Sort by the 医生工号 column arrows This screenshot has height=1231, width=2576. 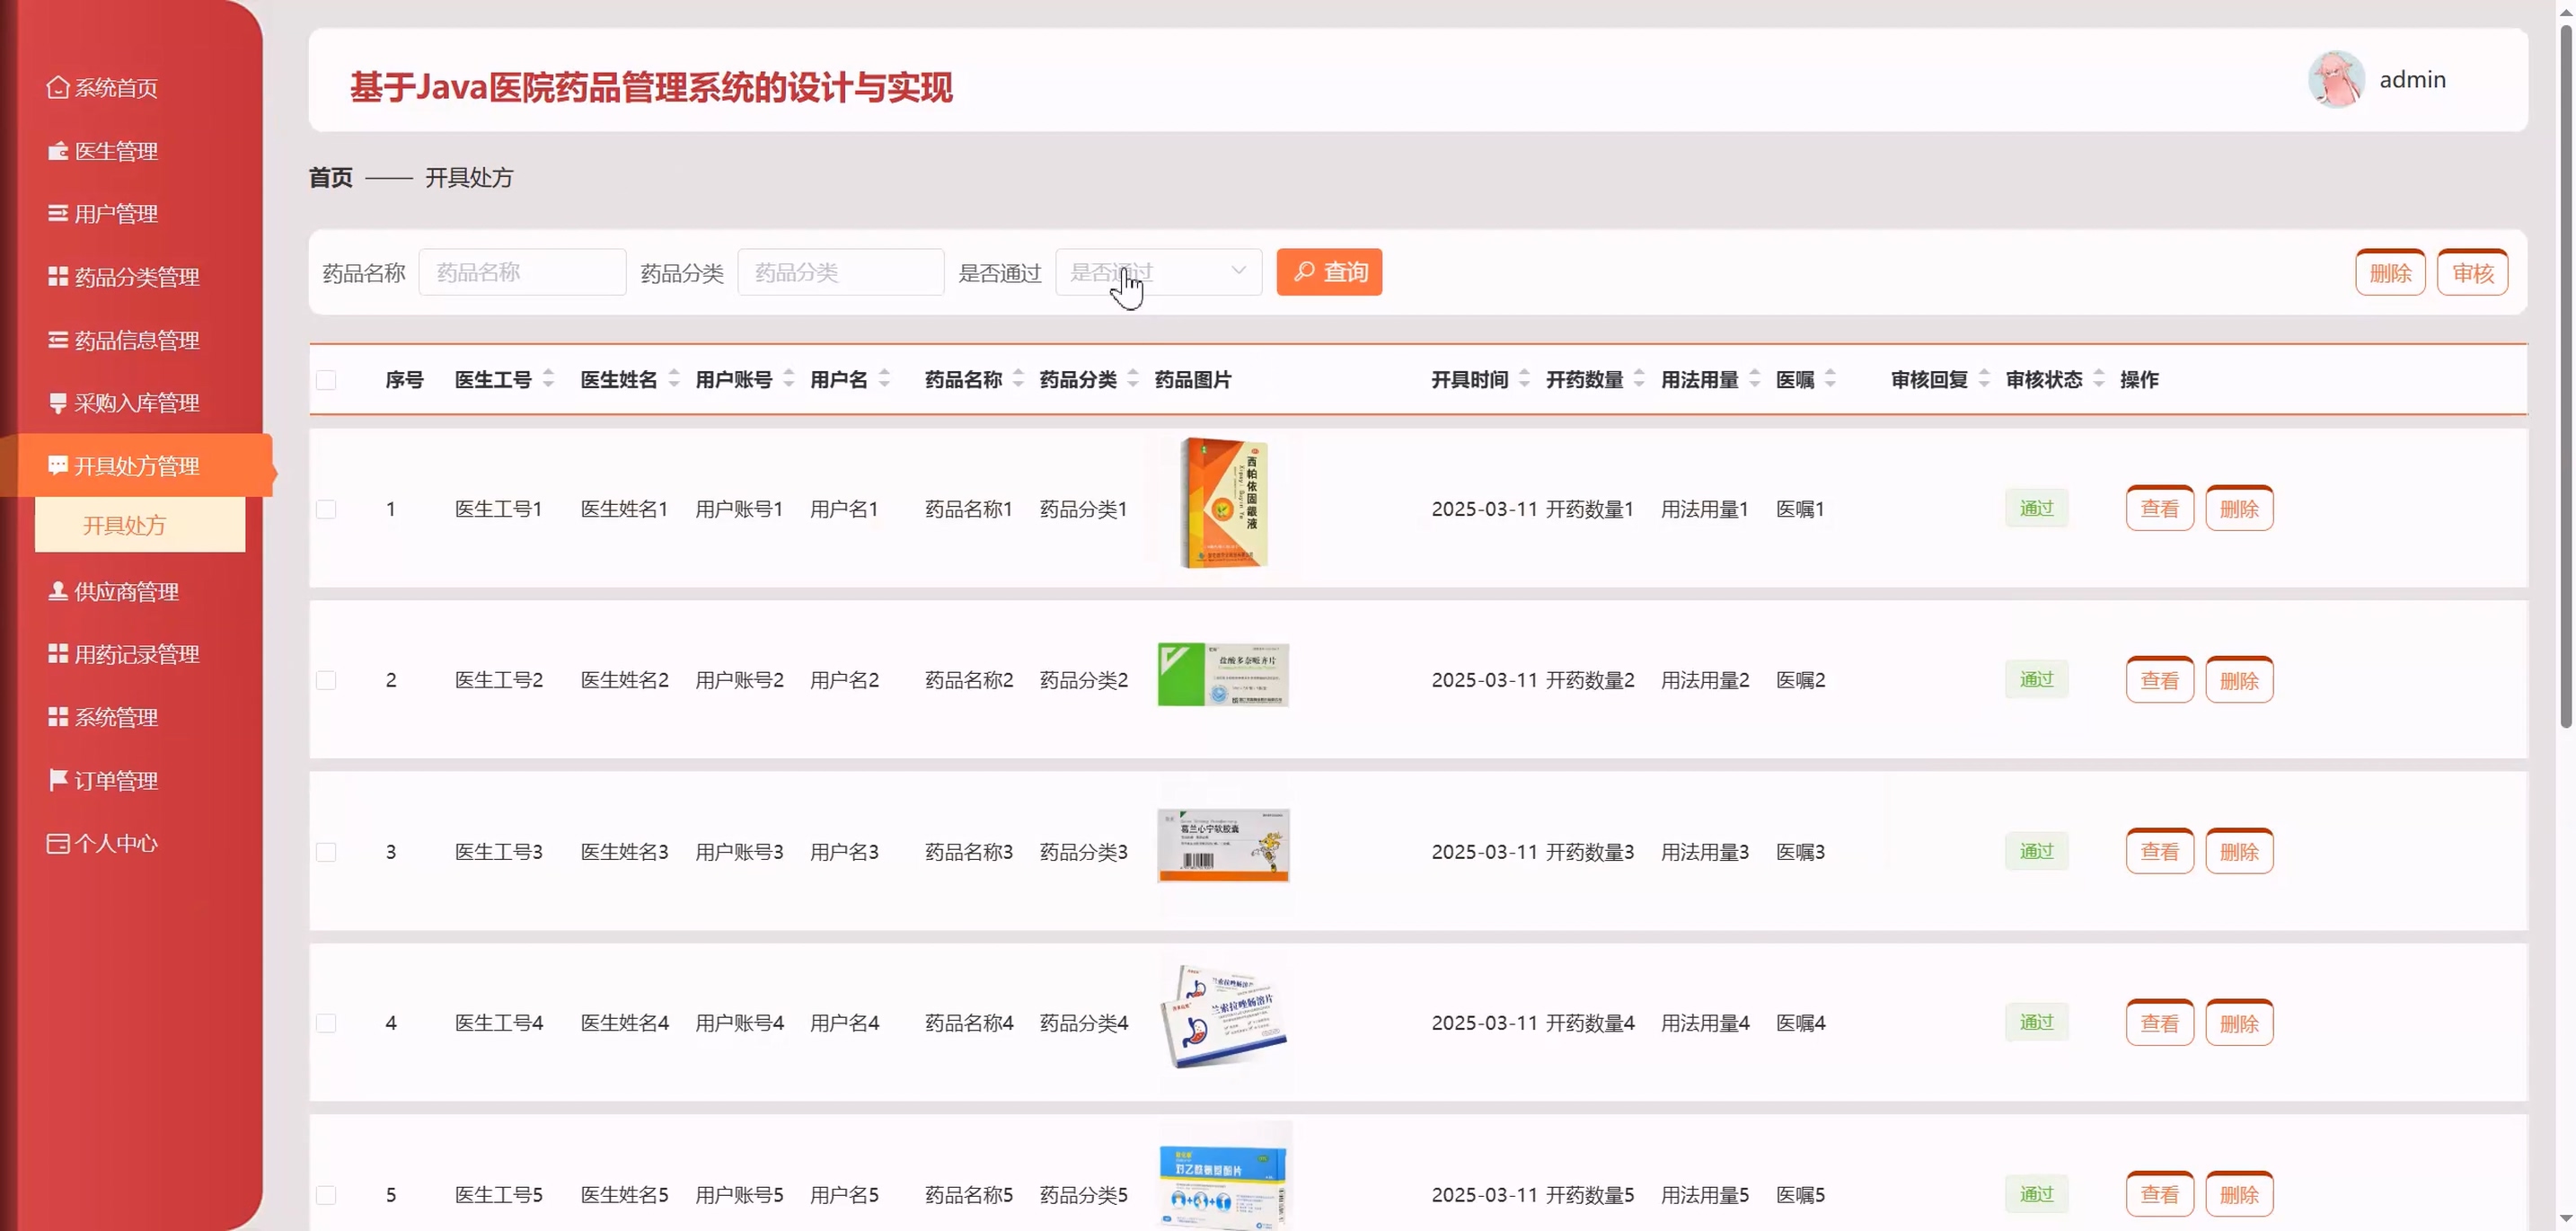[548, 379]
